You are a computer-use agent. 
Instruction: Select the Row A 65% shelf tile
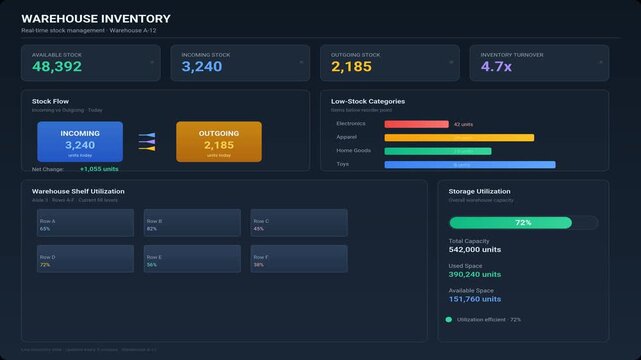click(85, 223)
